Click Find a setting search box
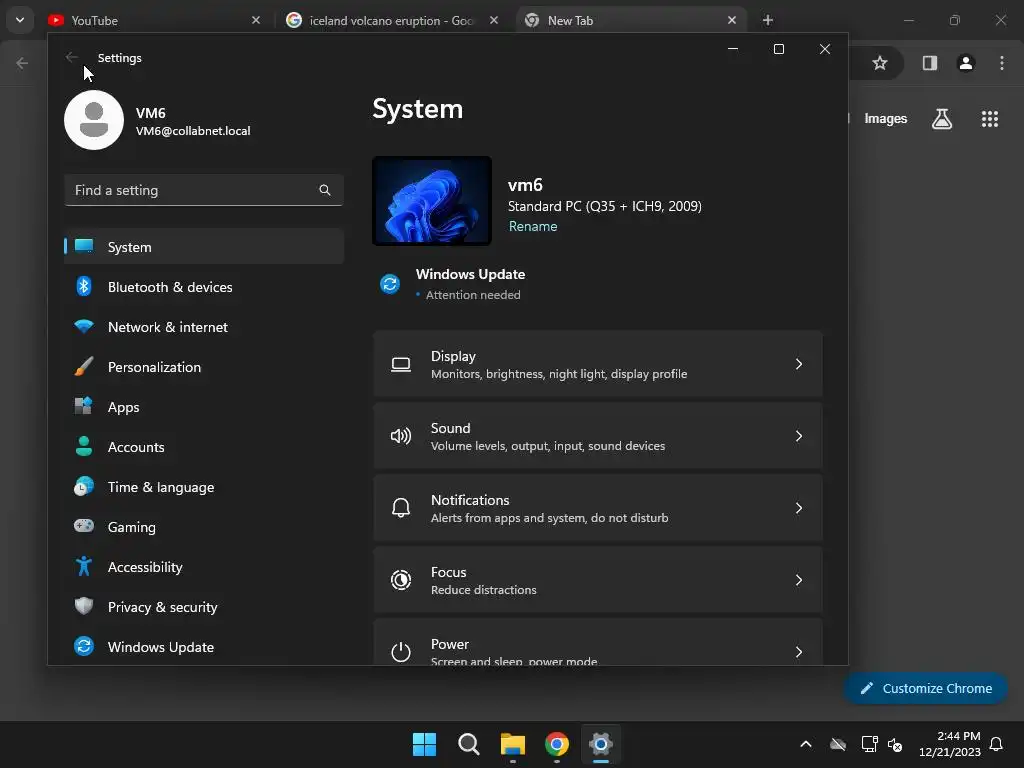 point(204,190)
